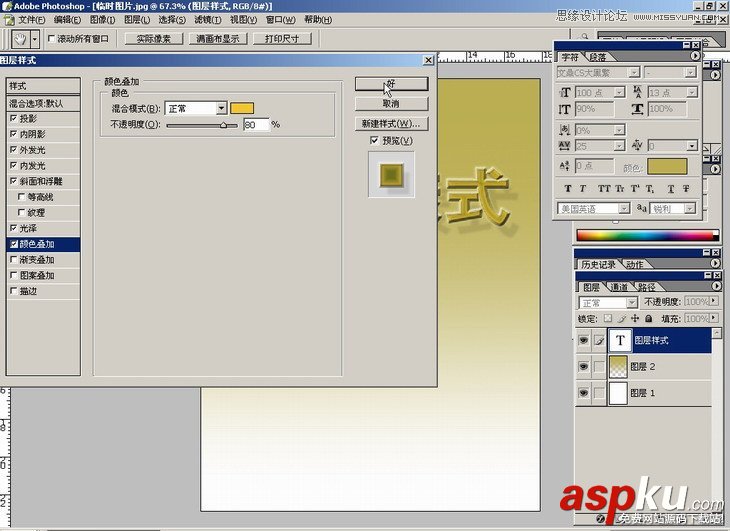Uncheck the 内阴影 inner shadow checkbox
Image resolution: width=730 pixels, height=531 pixels.
[14, 134]
